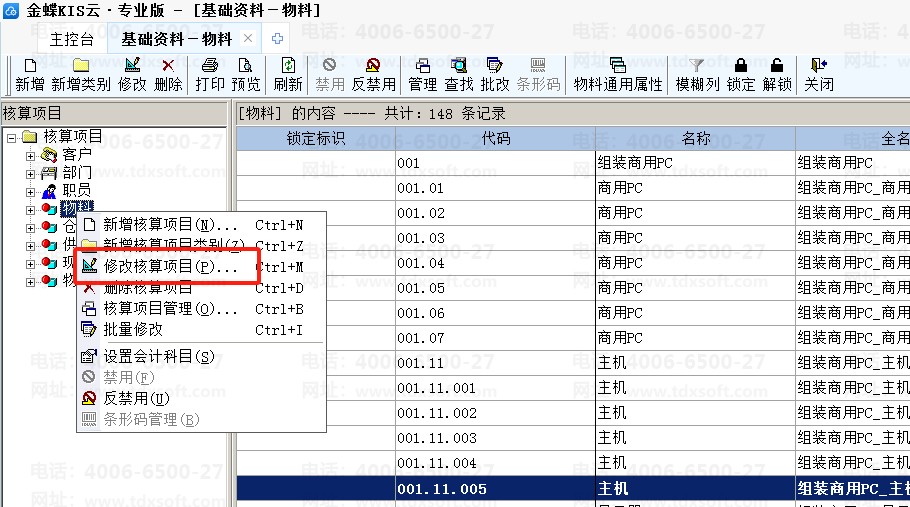Click the 修改 (Edit) toolbar icon
Image resolution: width=910 pixels, height=507 pixels.
tap(132, 75)
